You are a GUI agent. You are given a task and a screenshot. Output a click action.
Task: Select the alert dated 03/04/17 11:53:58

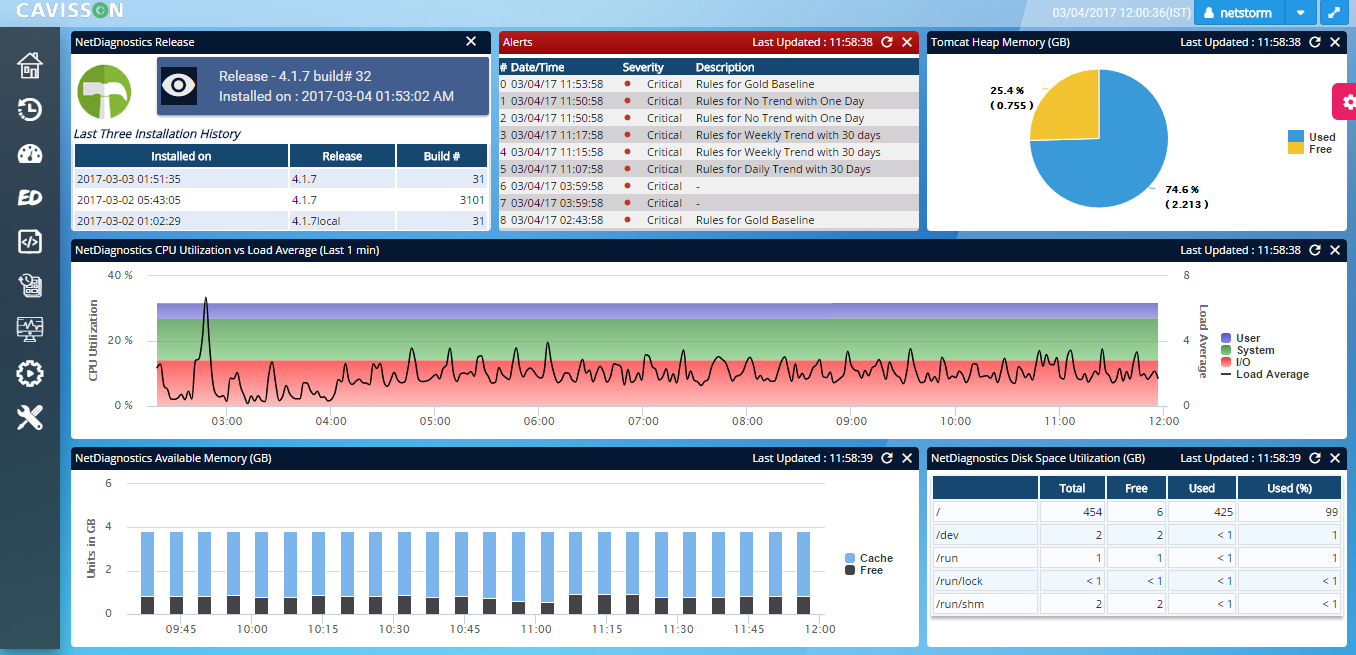tap(708, 84)
